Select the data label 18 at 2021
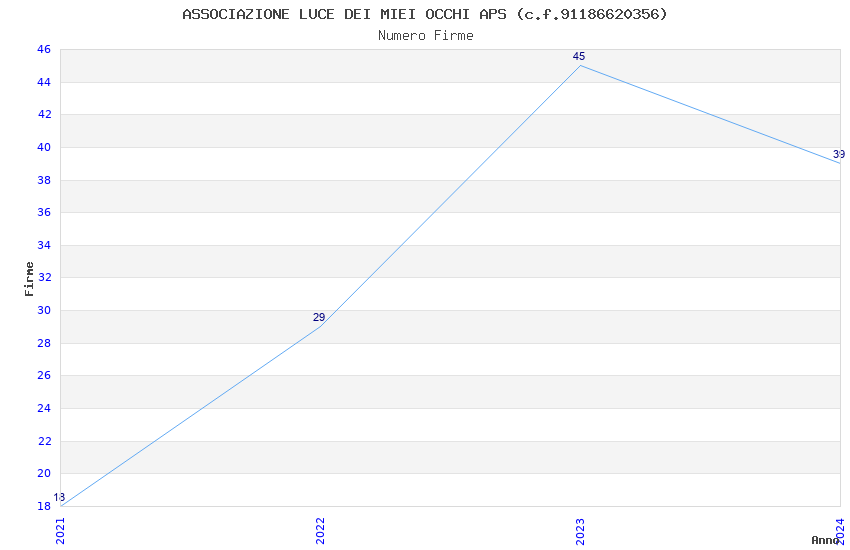The width and height of the screenshot is (850, 550). click(59, 497)
